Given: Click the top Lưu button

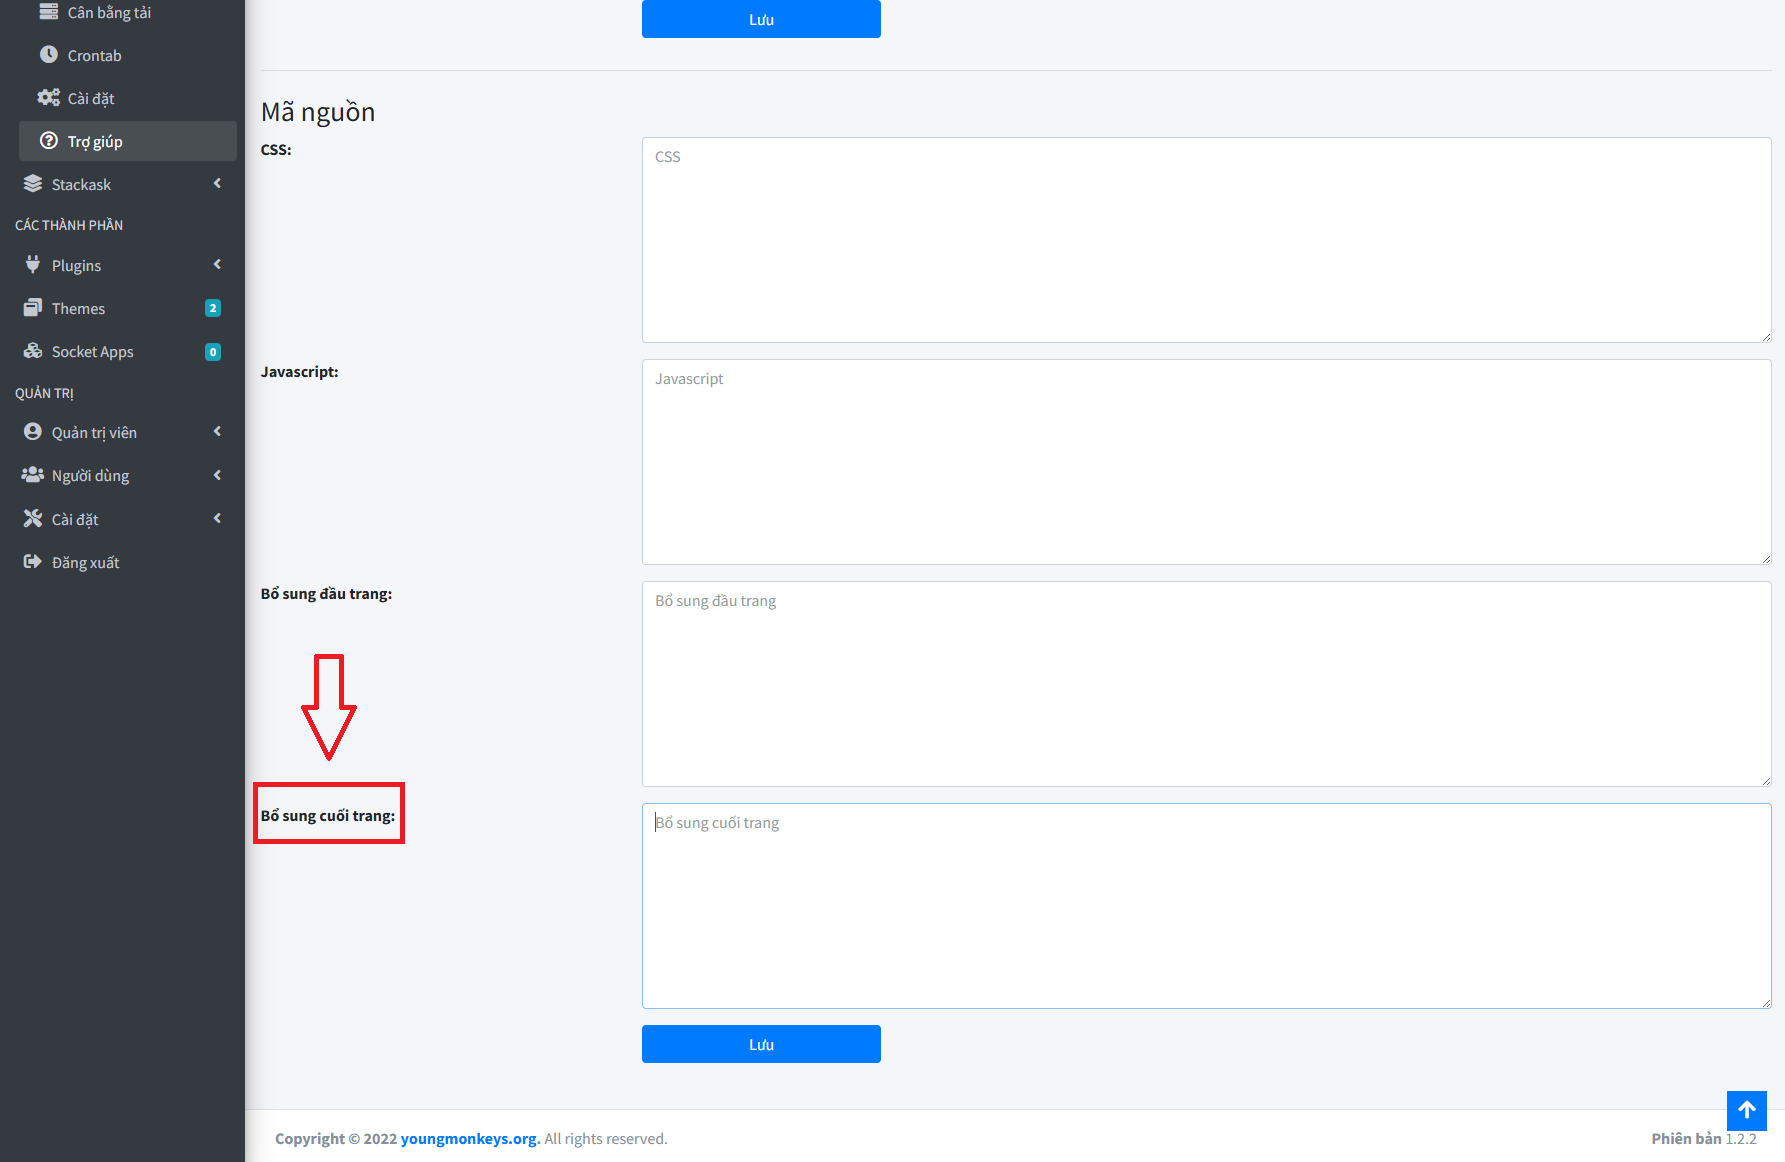Looking at the screenshot, I should 761,19.
